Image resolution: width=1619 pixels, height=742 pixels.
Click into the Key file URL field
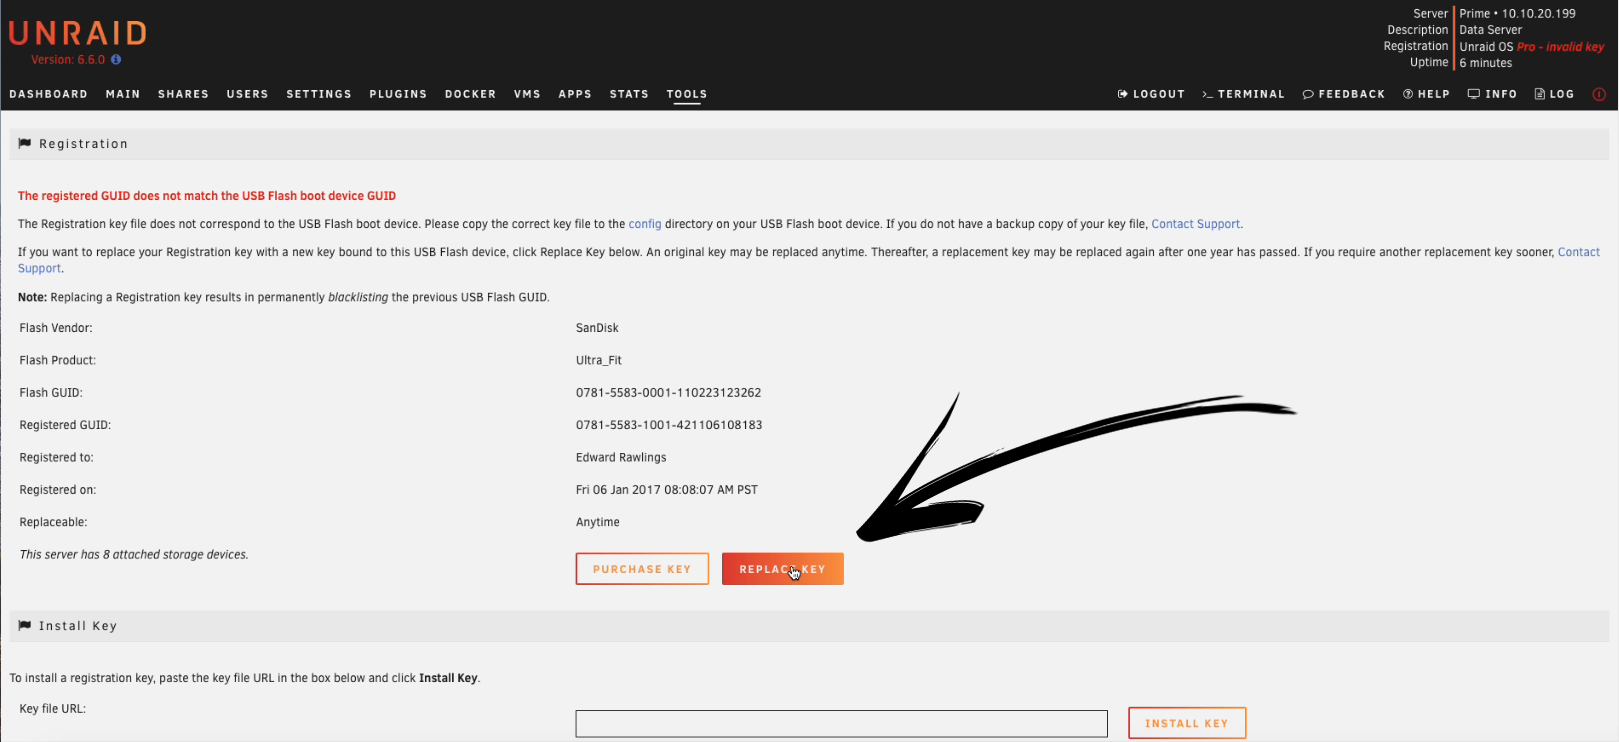coord(841,723)
